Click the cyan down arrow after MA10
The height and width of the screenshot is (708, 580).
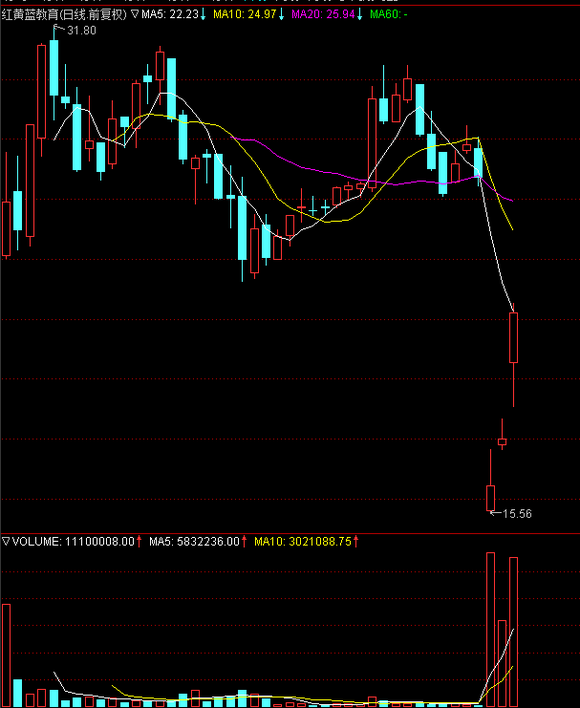(x=281, y=14)
